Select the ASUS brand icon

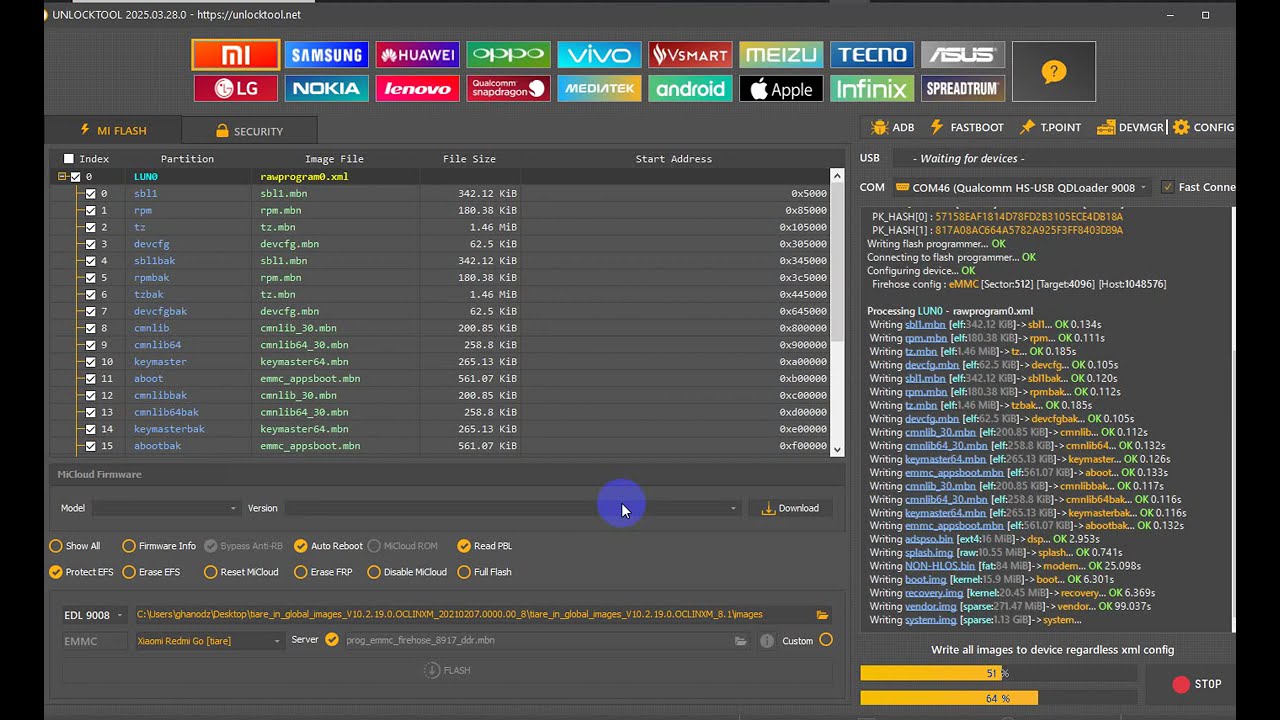pos(963,55)
